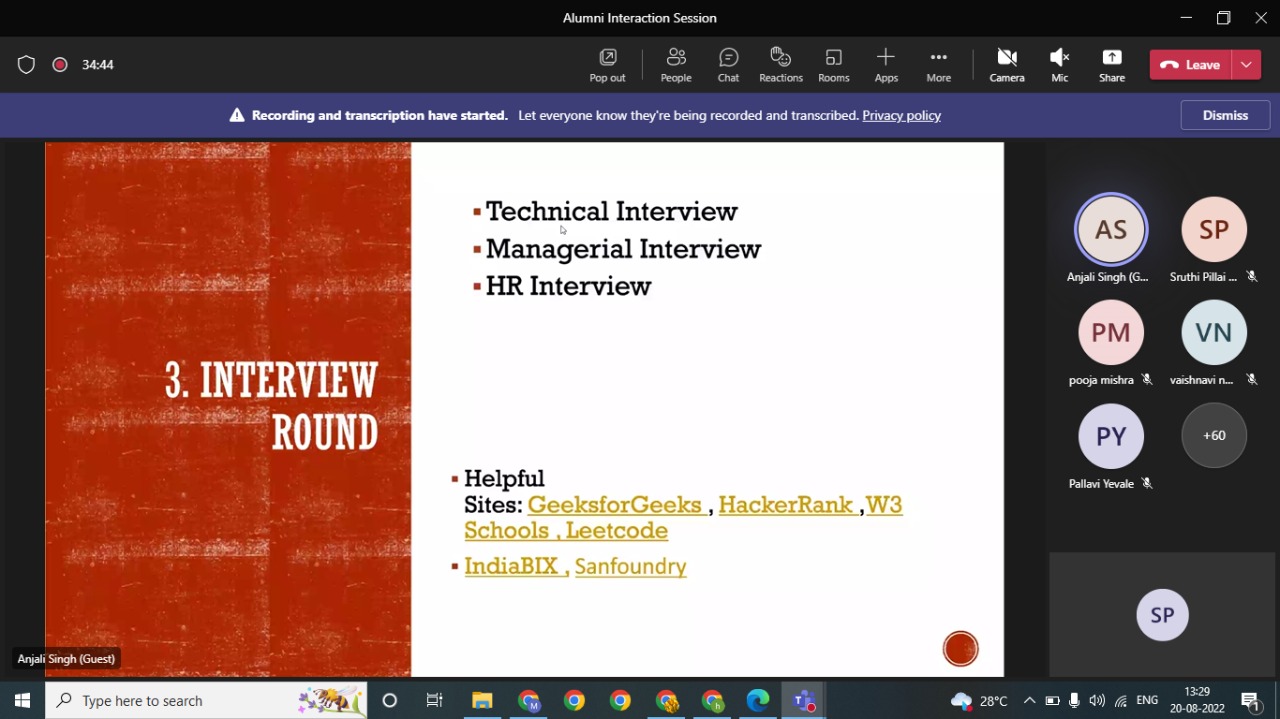Click the red circle on the slide
The width and height of the screenshot is (1280, 719).
pos(961,649)
